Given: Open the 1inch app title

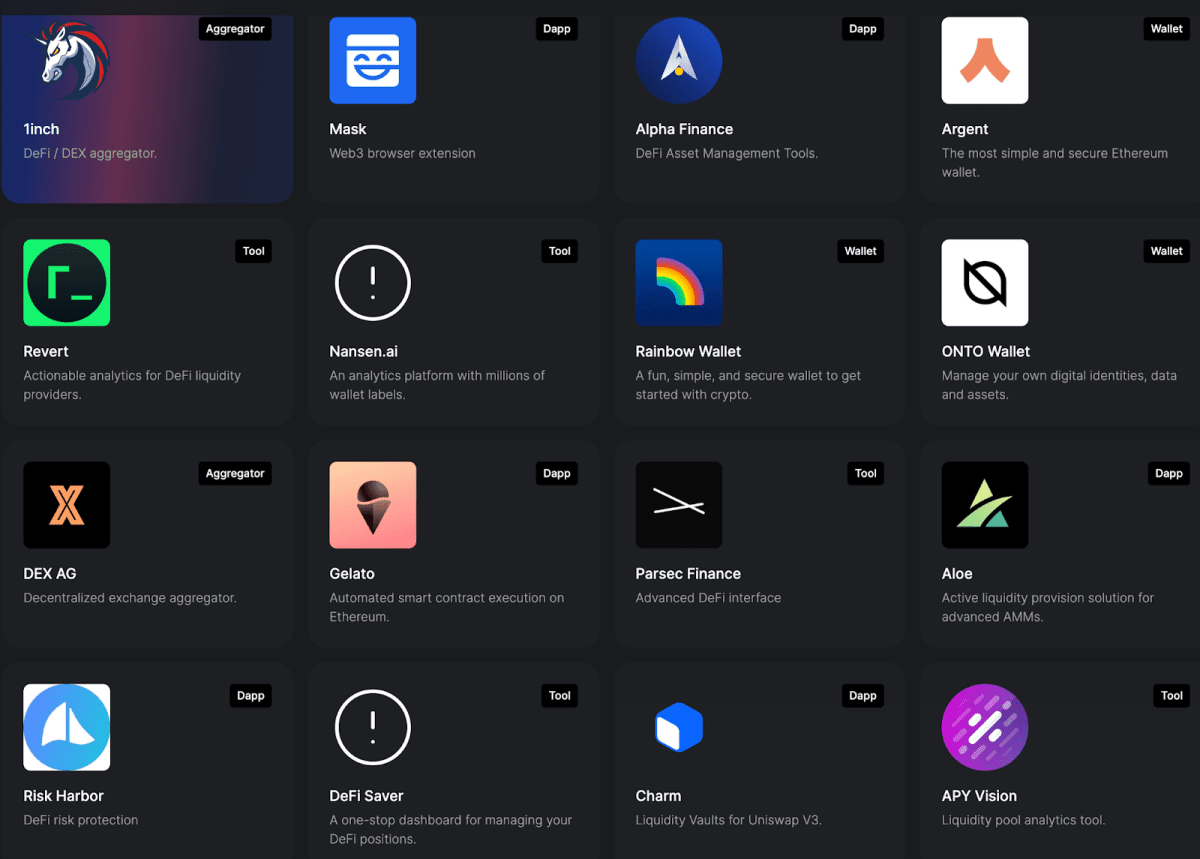Looking at the screenshot, I should click(42, 129).
